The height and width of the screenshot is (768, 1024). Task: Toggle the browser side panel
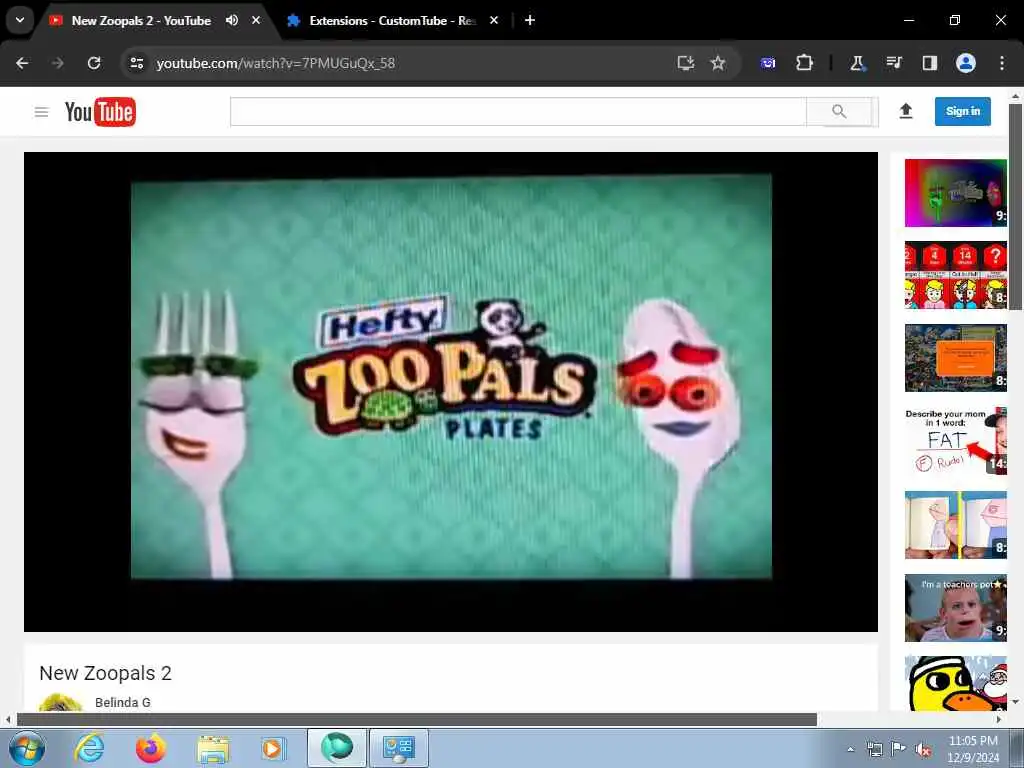[929, 63]
